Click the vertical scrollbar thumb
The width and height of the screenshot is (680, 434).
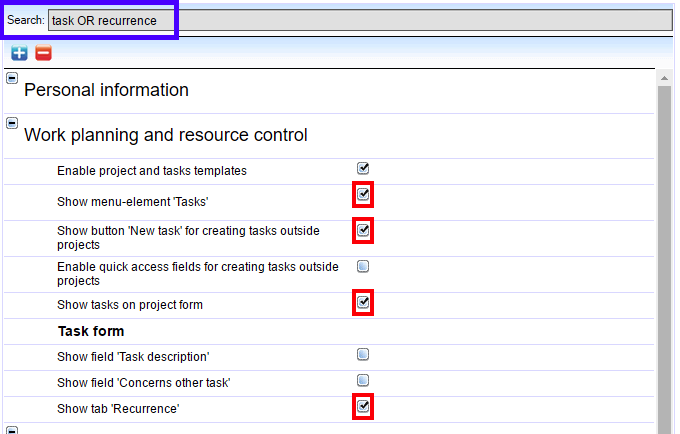coord(664,250)
